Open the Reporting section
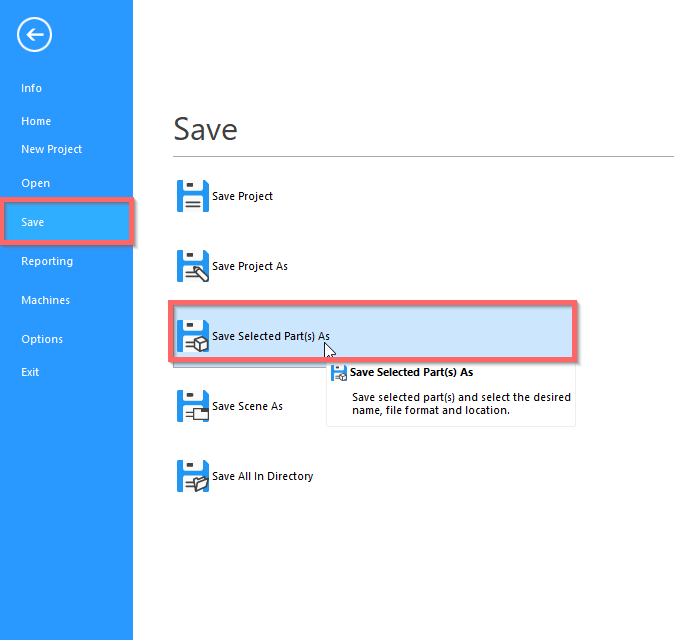The height and width of the screenshot is (640, 674). click(47, 261)
